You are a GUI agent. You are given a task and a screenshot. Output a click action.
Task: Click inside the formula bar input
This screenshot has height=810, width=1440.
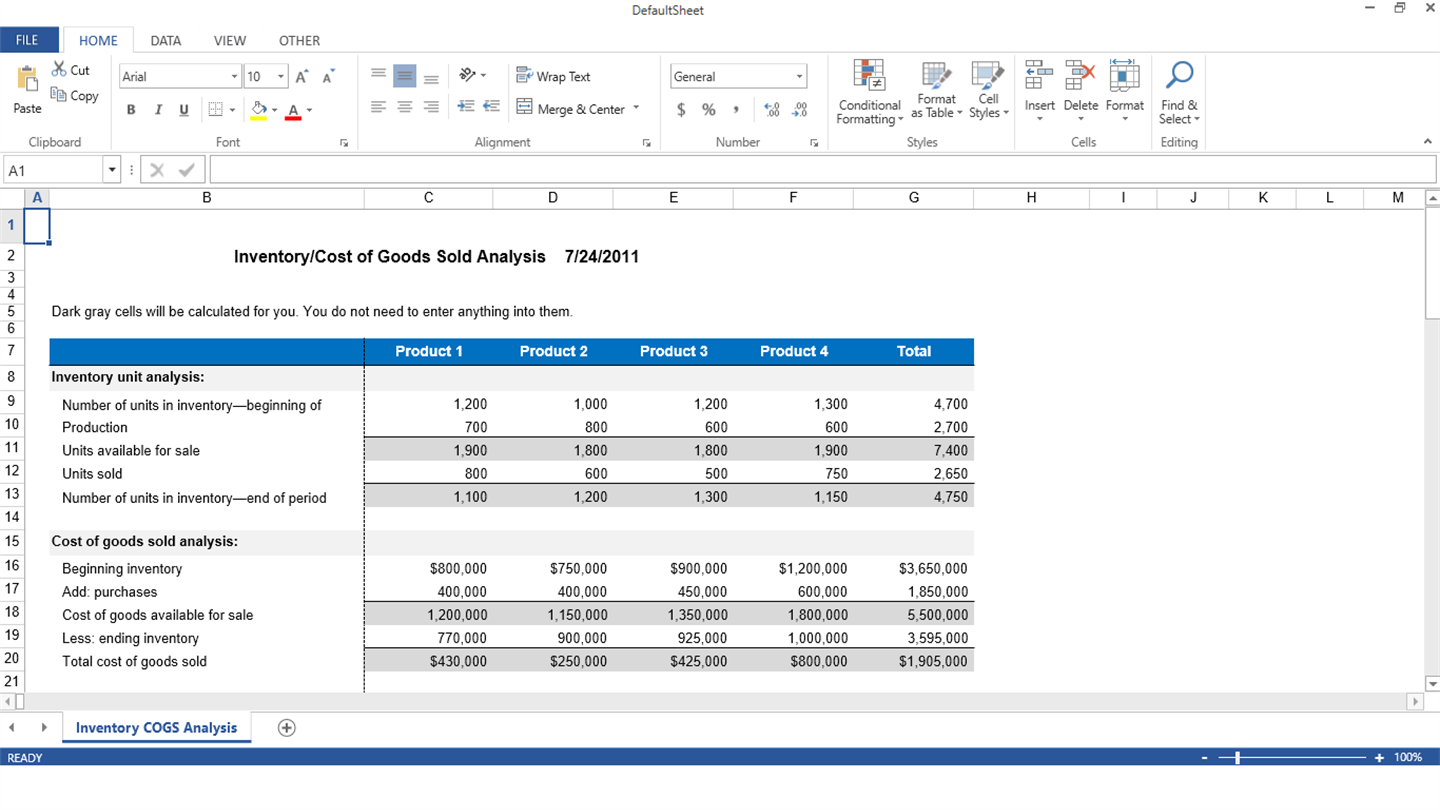820,170
